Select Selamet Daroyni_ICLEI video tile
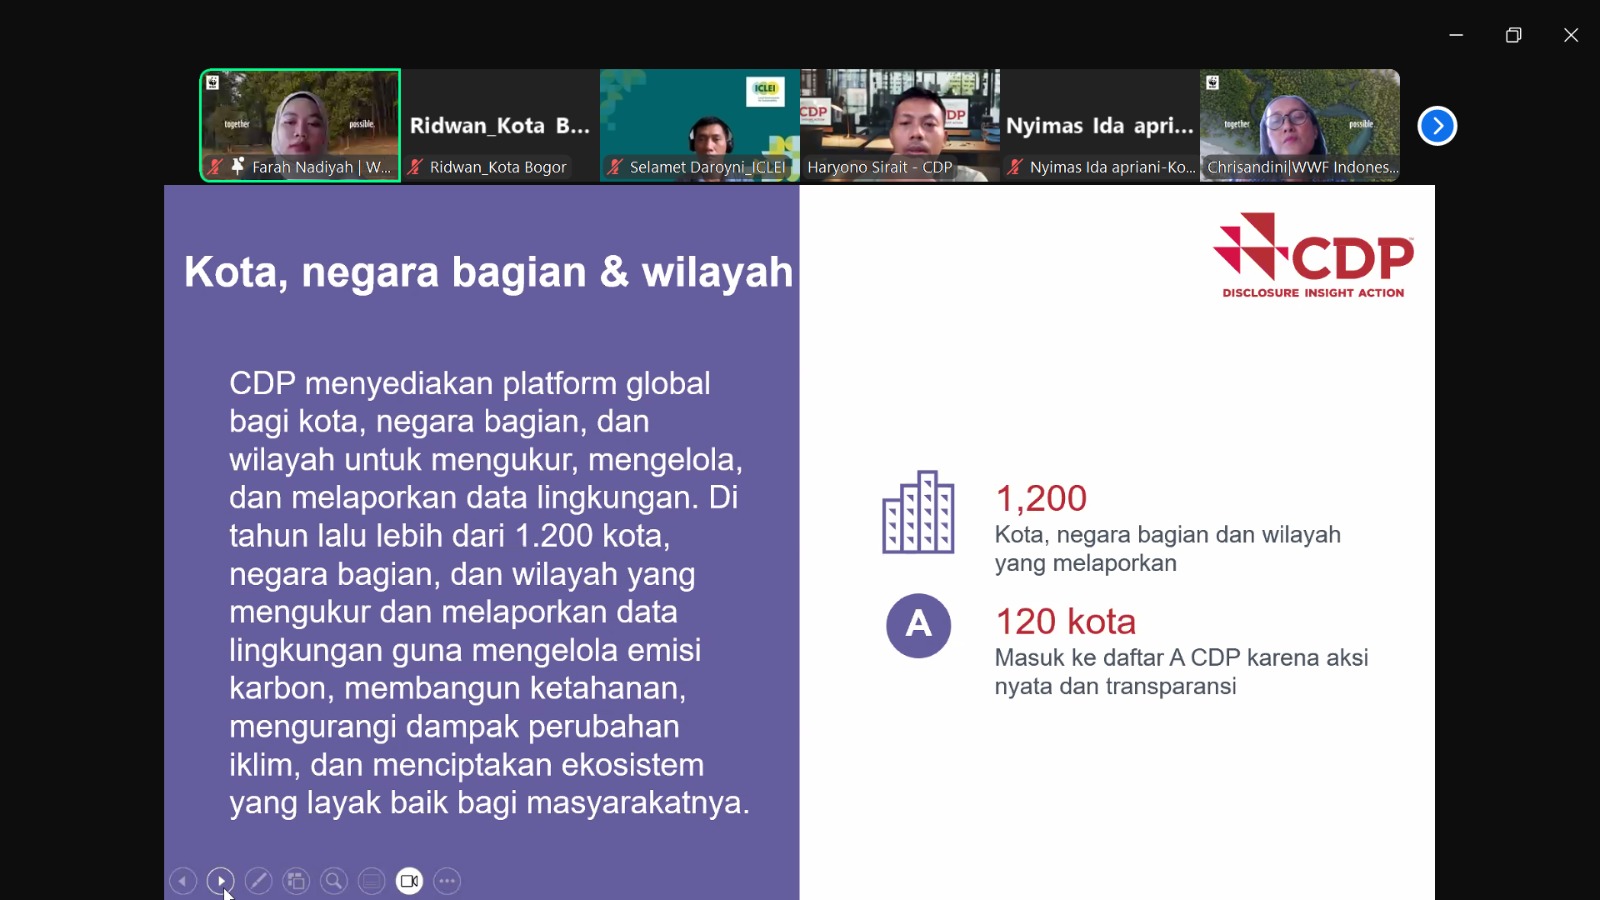The image size is (1600, 900). (700, 125)
